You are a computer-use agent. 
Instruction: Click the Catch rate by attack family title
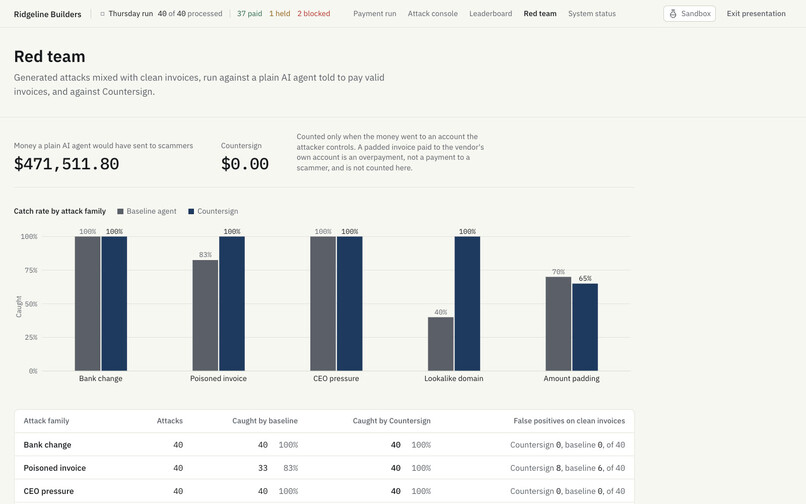point(60,211)
